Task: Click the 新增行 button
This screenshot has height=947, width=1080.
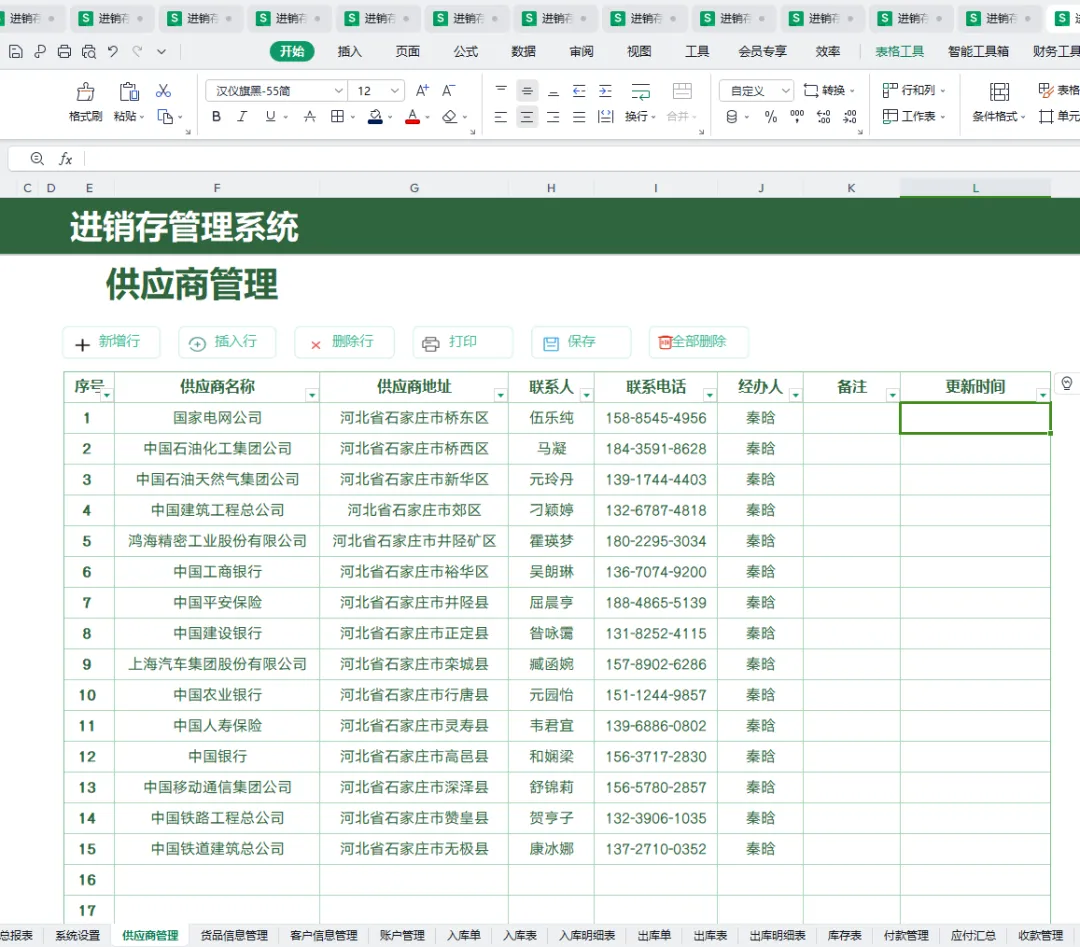Action: (x=111, y=342)
